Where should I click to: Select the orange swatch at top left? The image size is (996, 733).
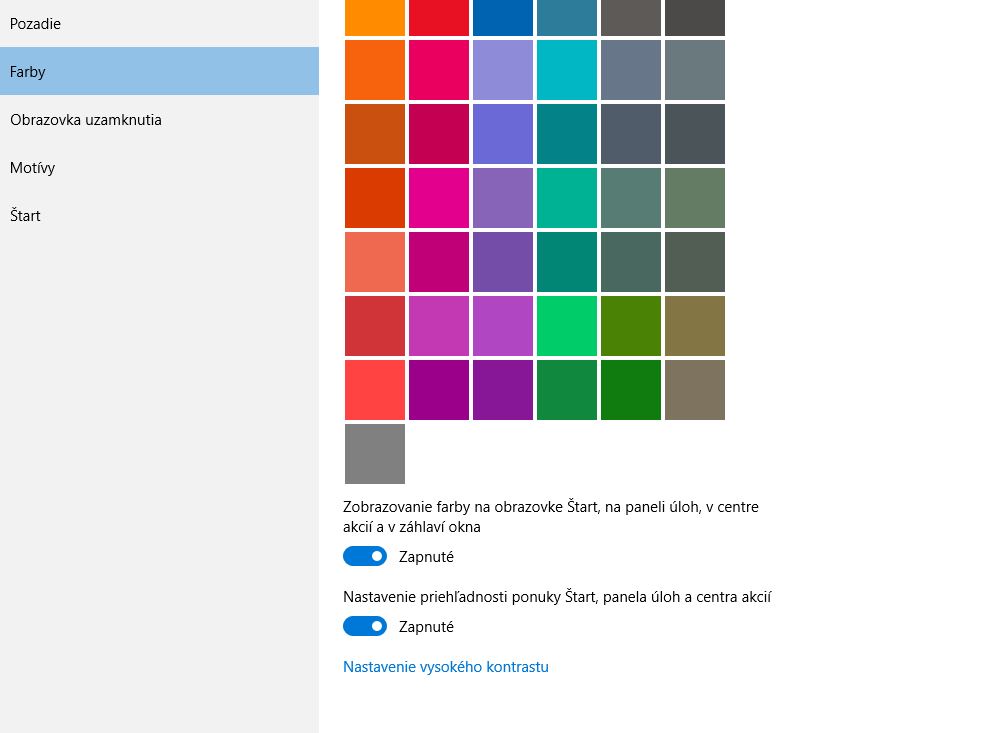[x=375, y=18]
